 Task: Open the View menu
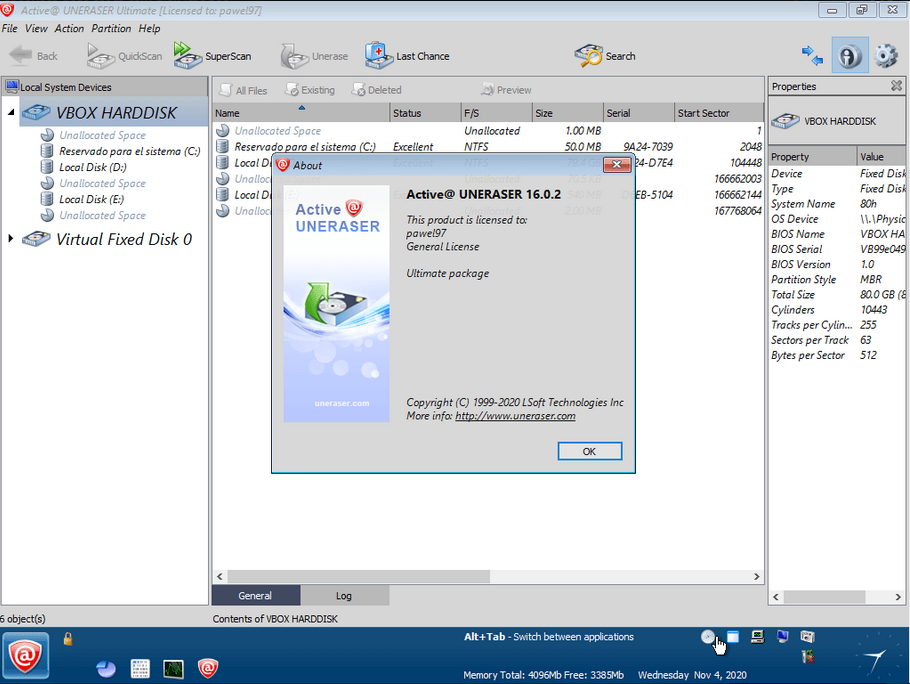(36, 28)
